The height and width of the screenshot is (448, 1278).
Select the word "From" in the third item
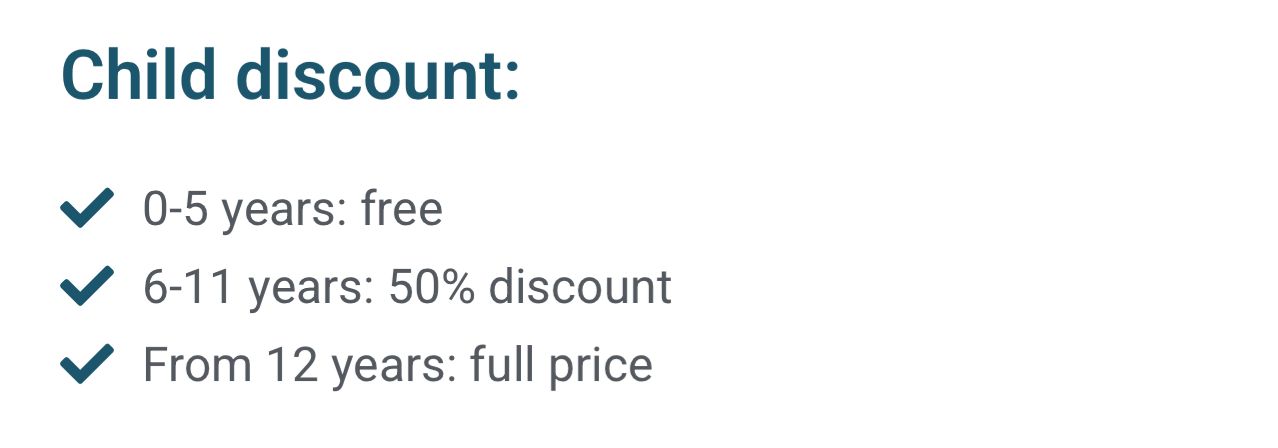tap(197, 365)
